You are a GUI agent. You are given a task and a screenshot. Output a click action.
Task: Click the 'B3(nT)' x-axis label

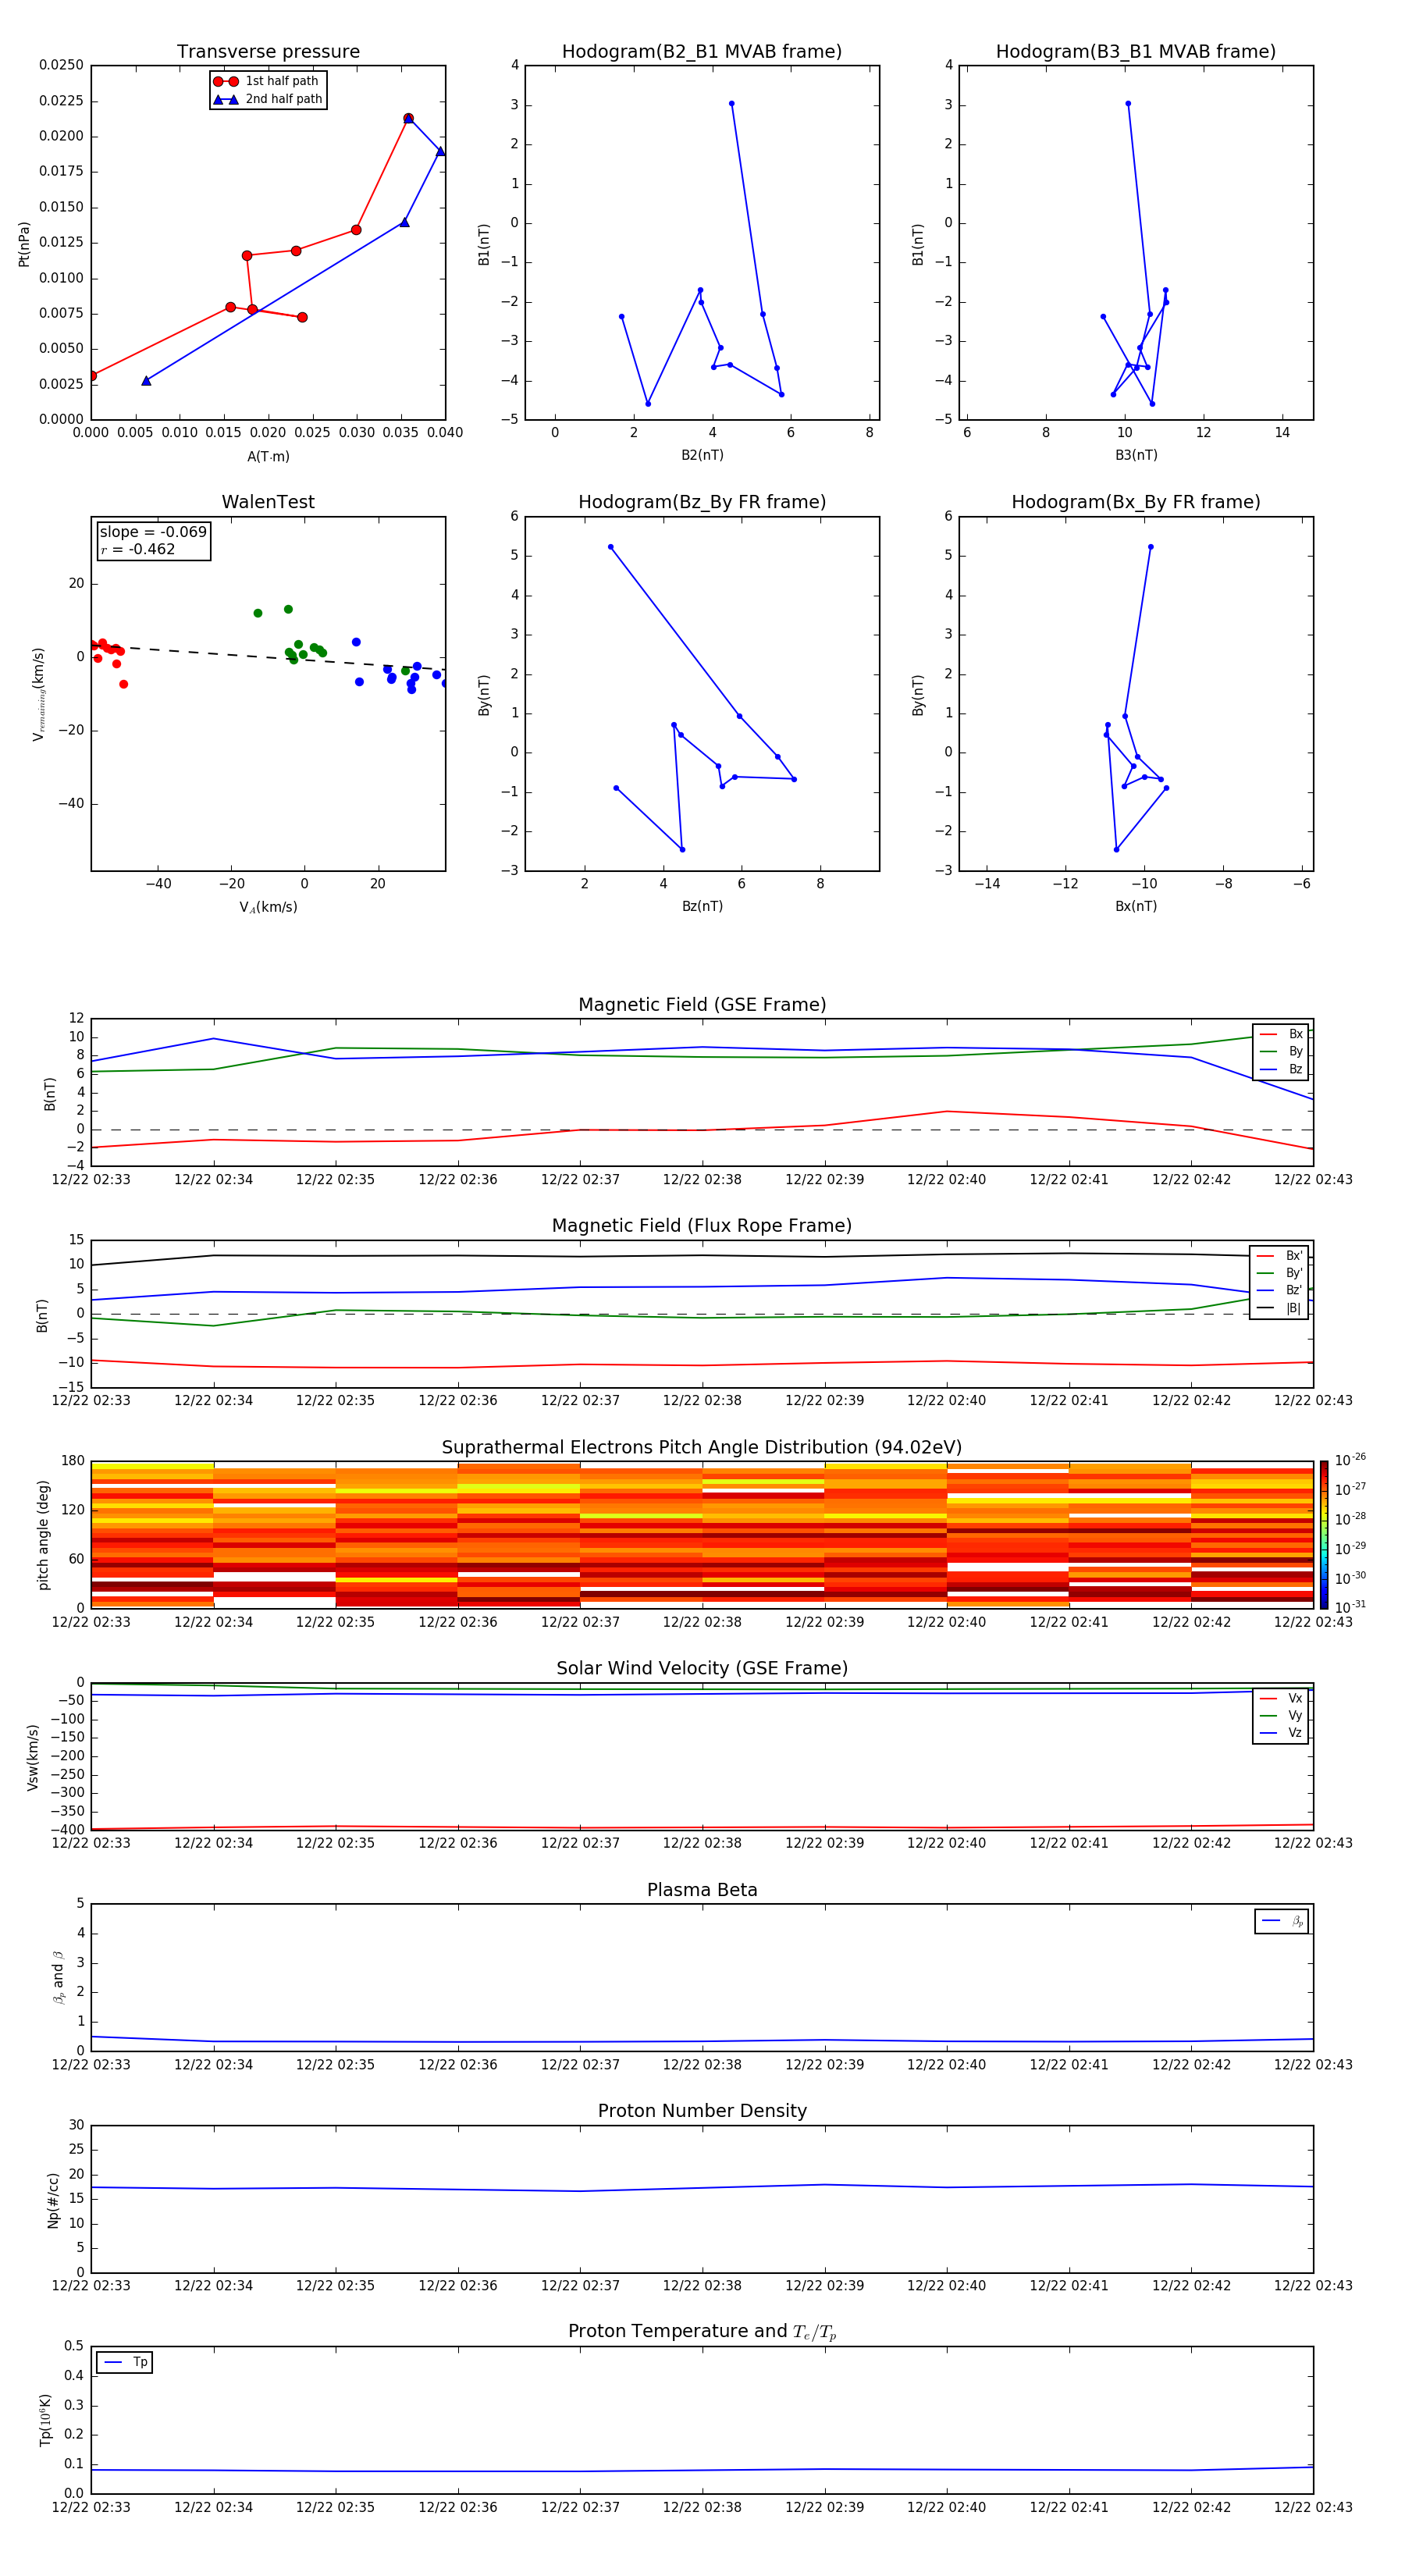tap(1136, 455)
